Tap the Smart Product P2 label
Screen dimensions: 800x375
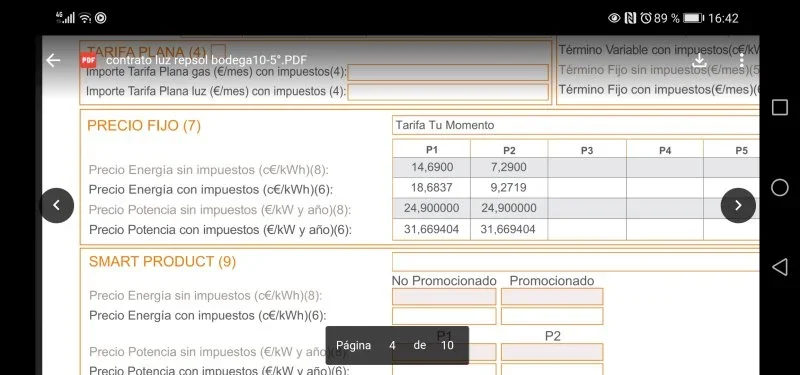point(553,336)
